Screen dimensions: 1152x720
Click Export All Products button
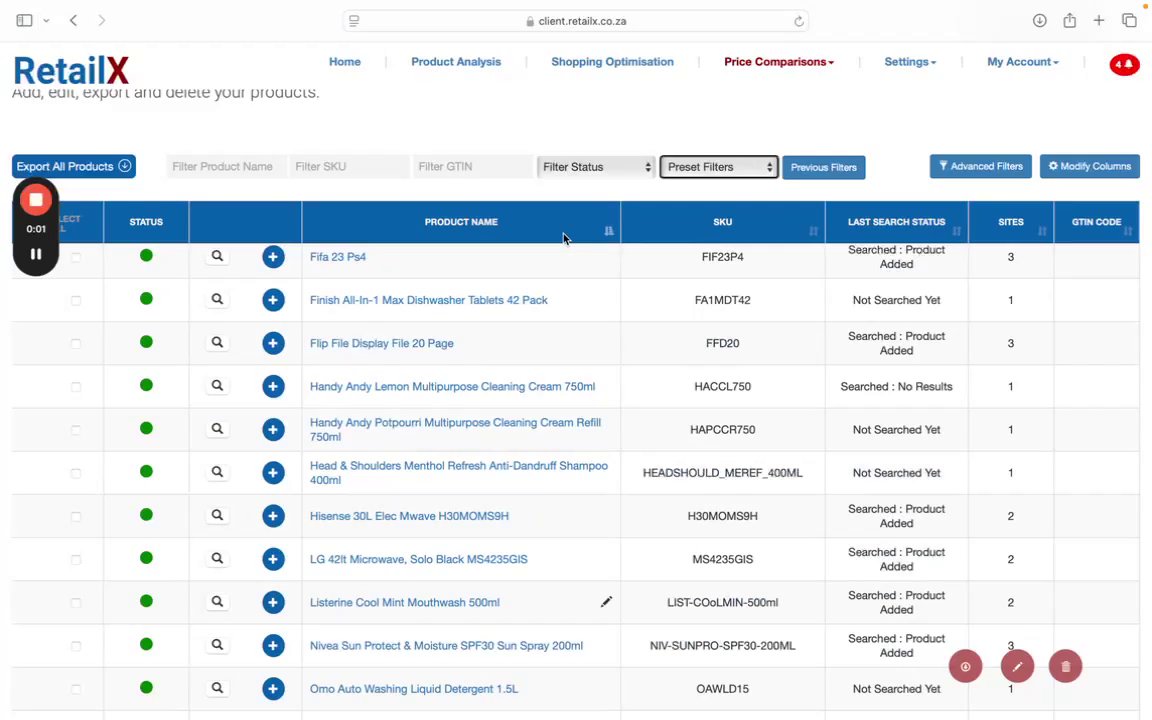73,166
